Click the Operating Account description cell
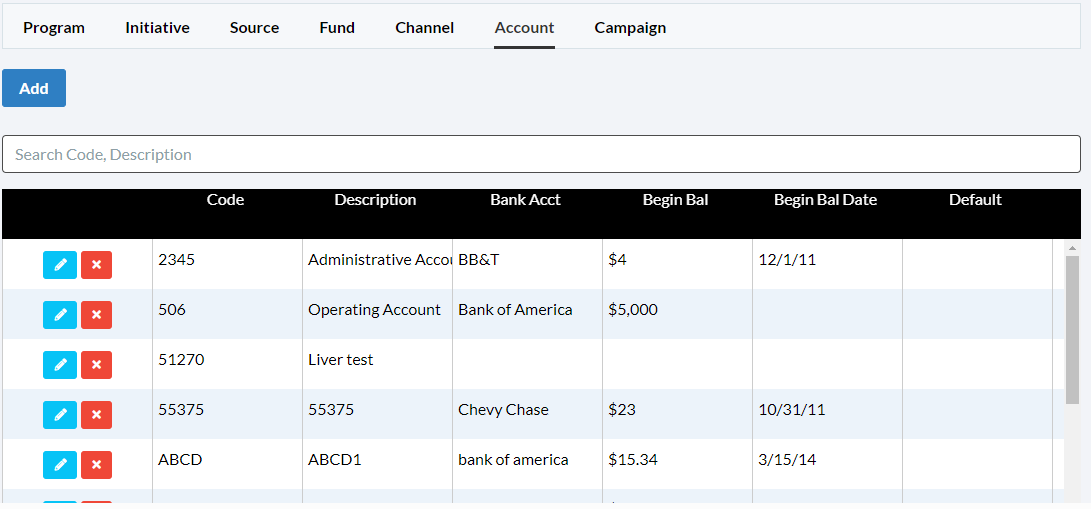The width and height of the screenshot is (1091, 509). 378,314
